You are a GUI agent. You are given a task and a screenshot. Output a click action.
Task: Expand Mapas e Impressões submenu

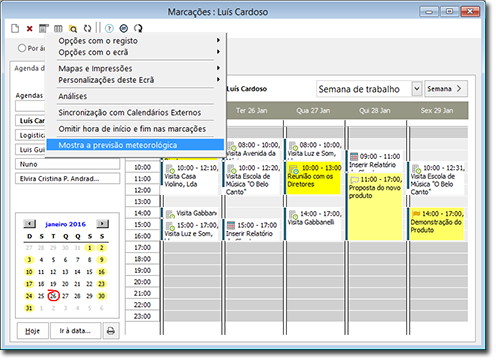pyautogui.click(x=218, y=68)
